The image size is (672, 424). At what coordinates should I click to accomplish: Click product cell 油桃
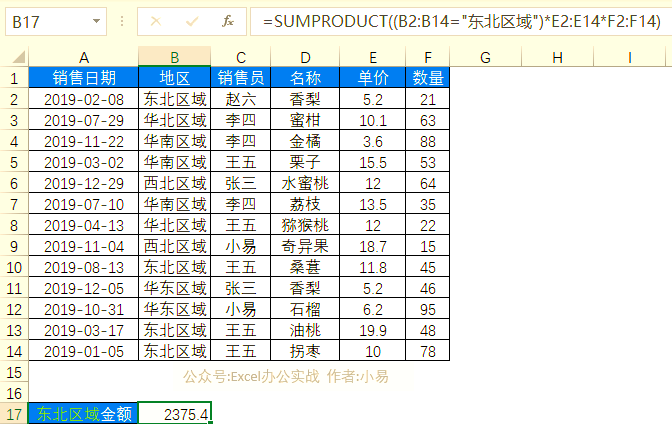(305, 330)
